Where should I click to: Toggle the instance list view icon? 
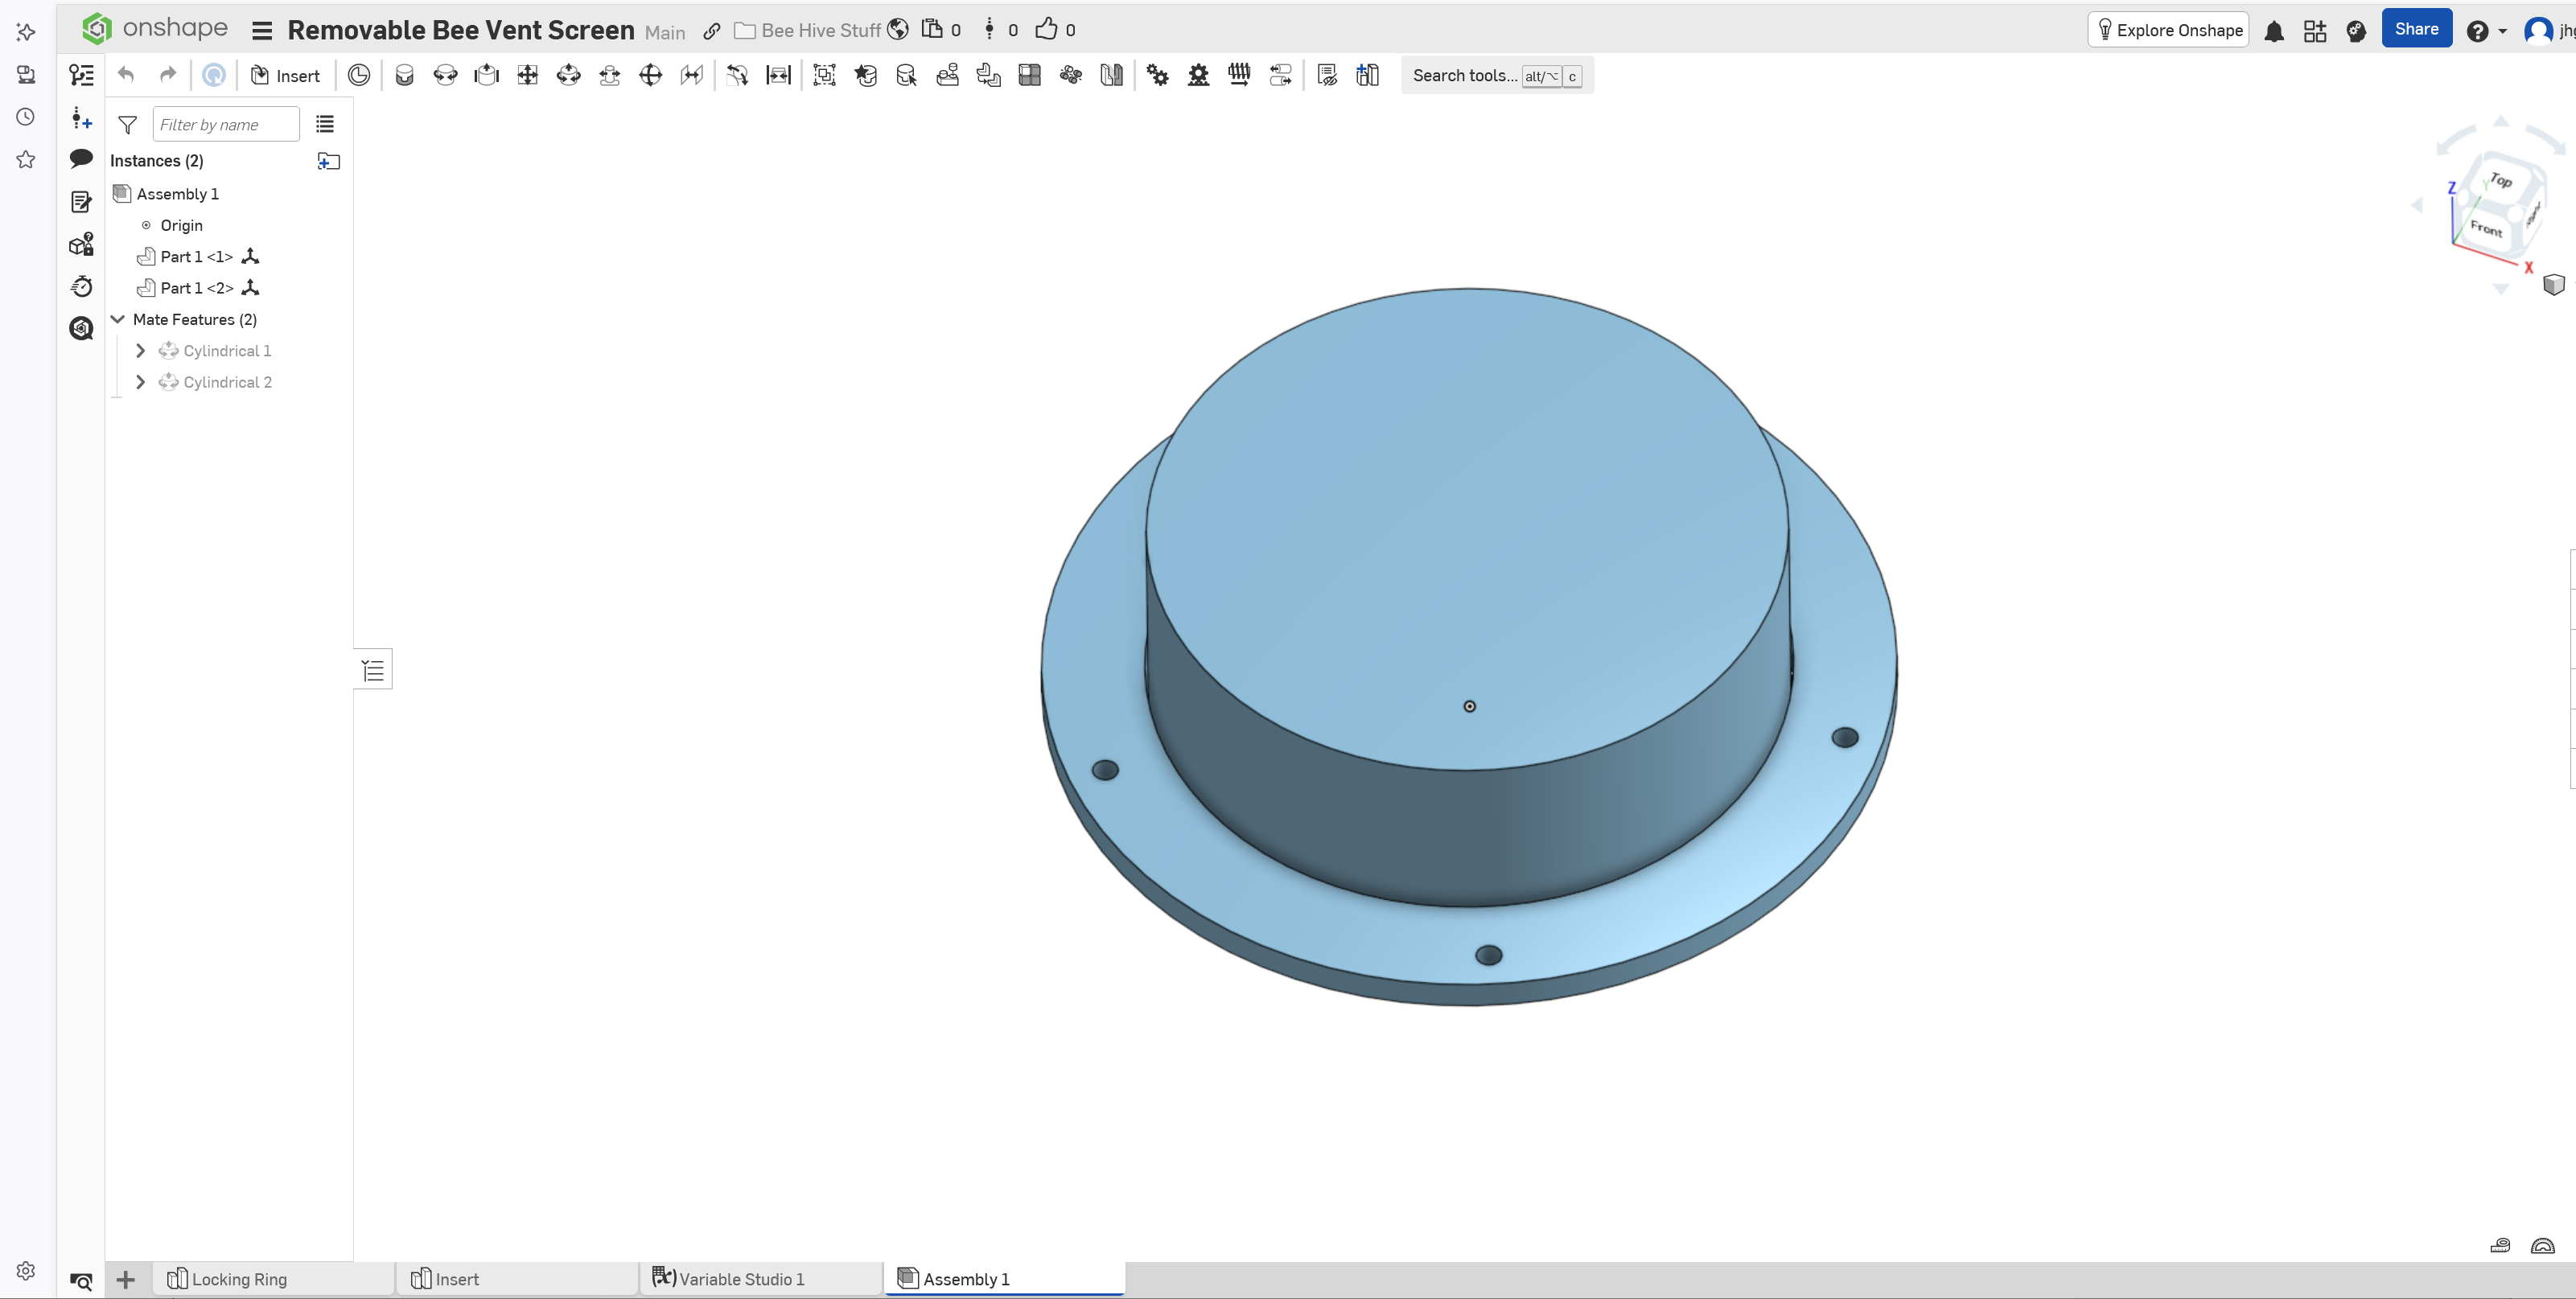325,124
